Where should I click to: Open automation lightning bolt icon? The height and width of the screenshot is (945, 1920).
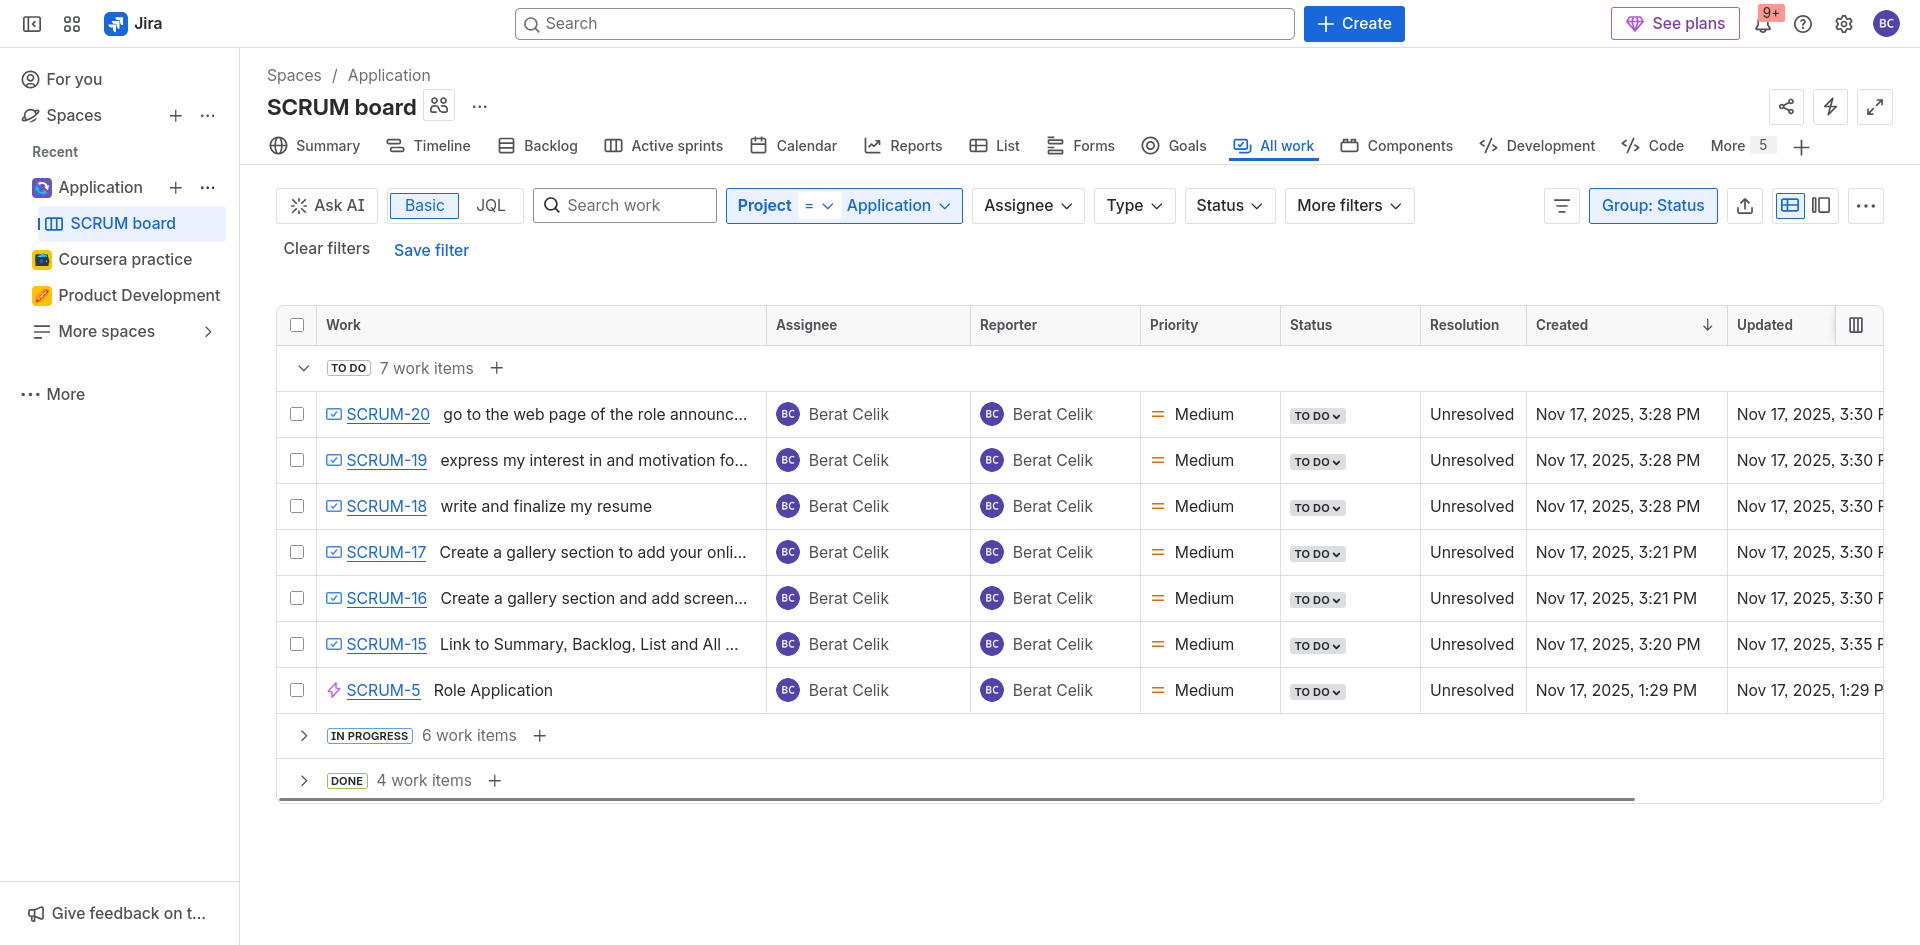(1830, 107)
